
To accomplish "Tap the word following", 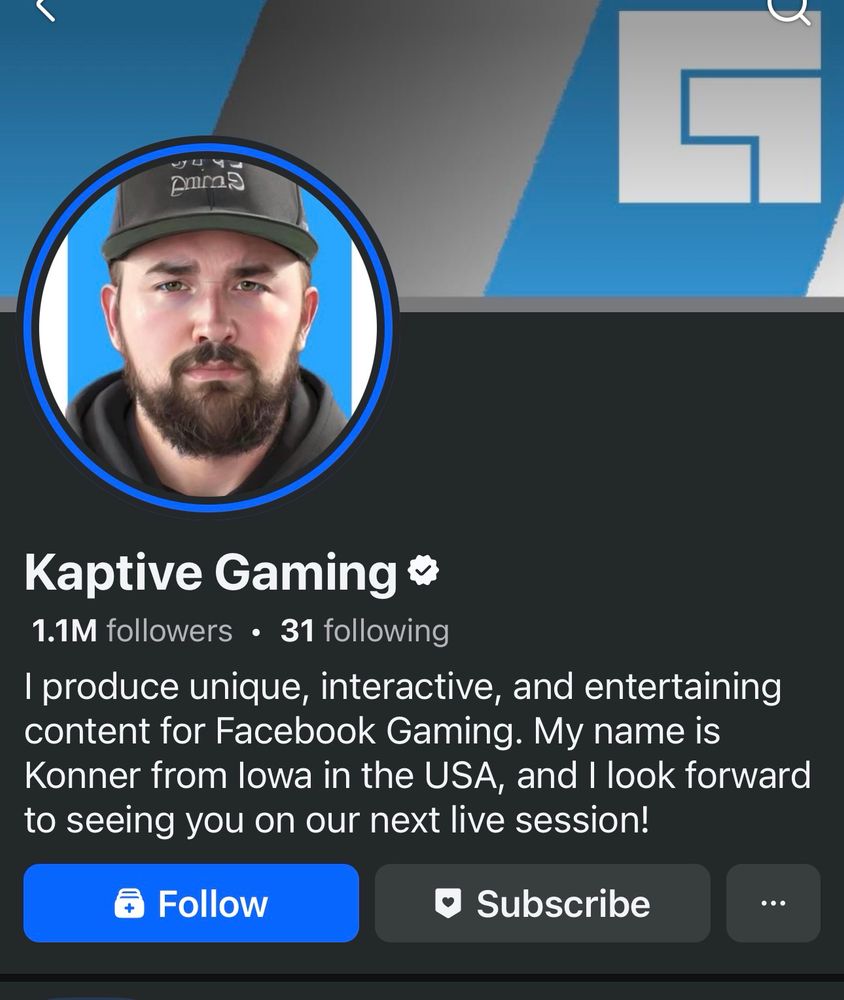I will click(x=387, y=631).
